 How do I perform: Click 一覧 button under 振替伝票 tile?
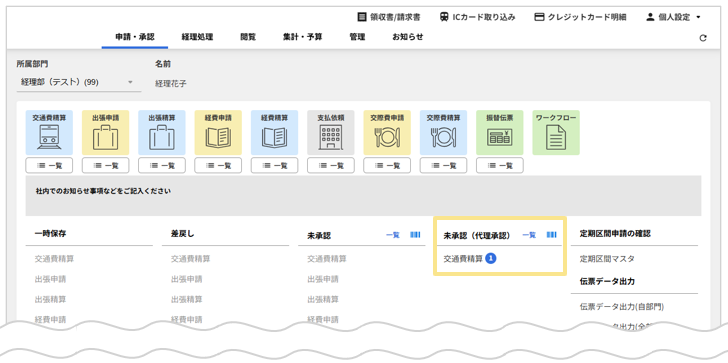[500, 165]
